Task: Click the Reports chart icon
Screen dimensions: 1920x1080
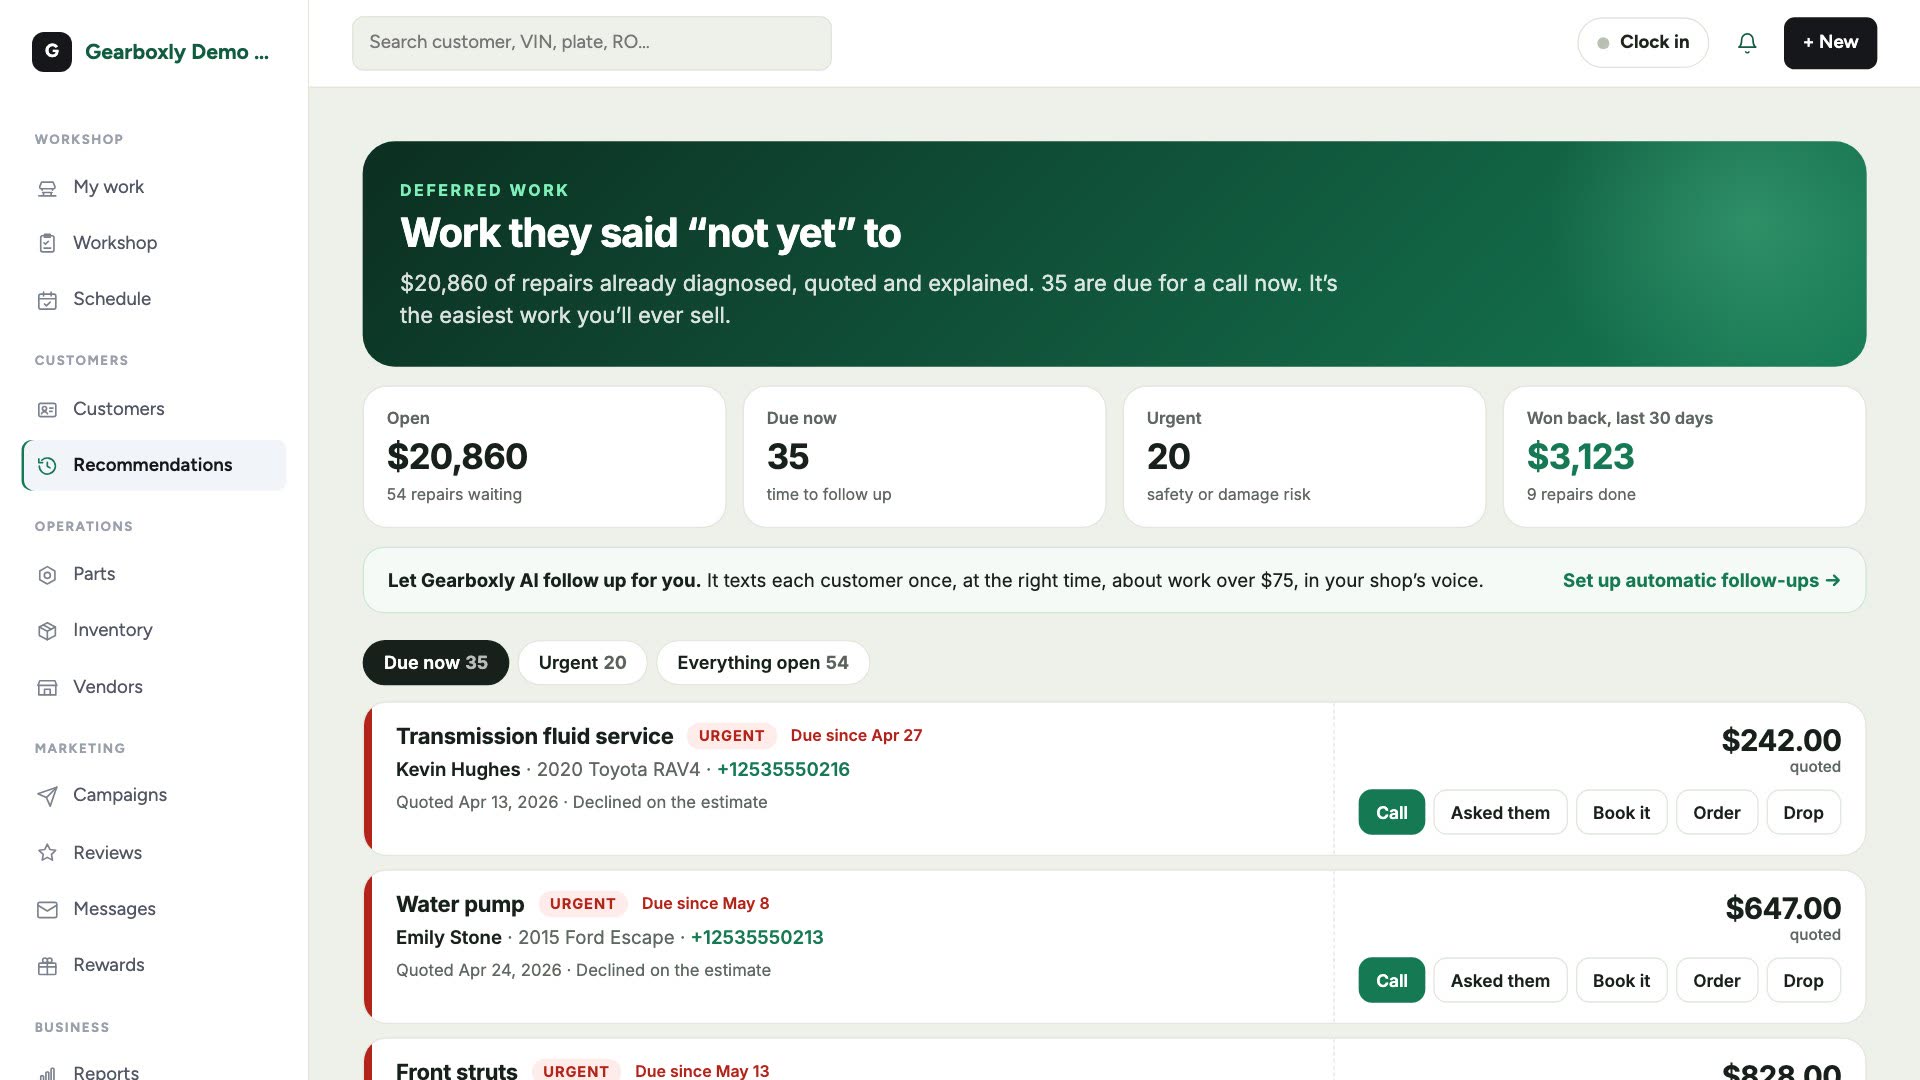Action: click(47, 1073)
